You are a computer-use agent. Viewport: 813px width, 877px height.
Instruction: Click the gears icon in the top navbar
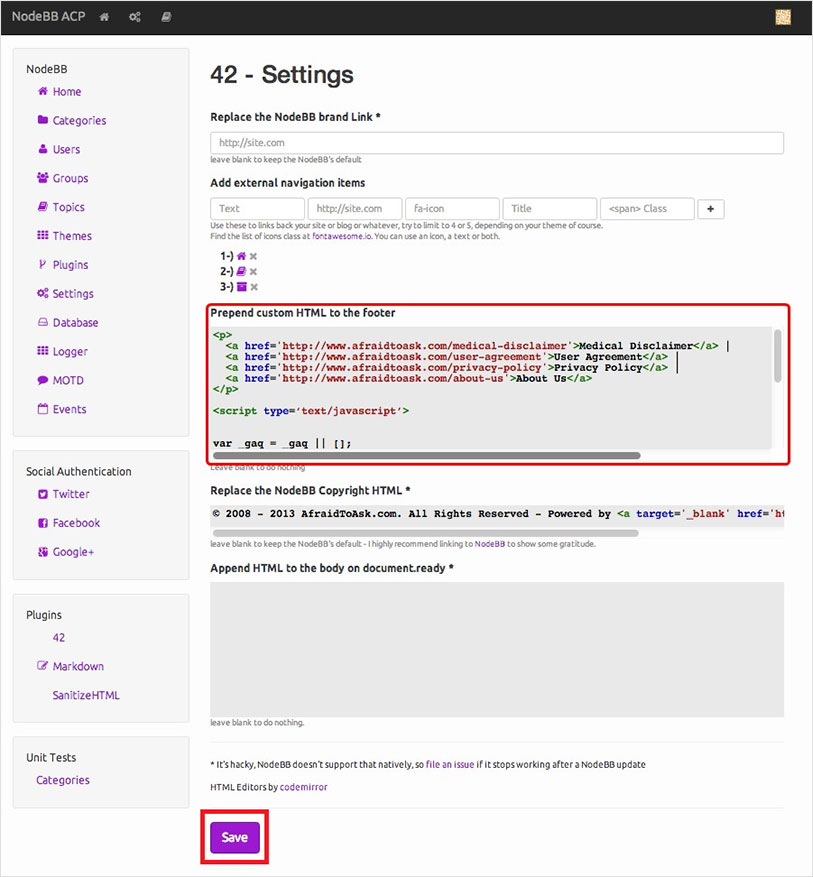(x=134, y=16)
